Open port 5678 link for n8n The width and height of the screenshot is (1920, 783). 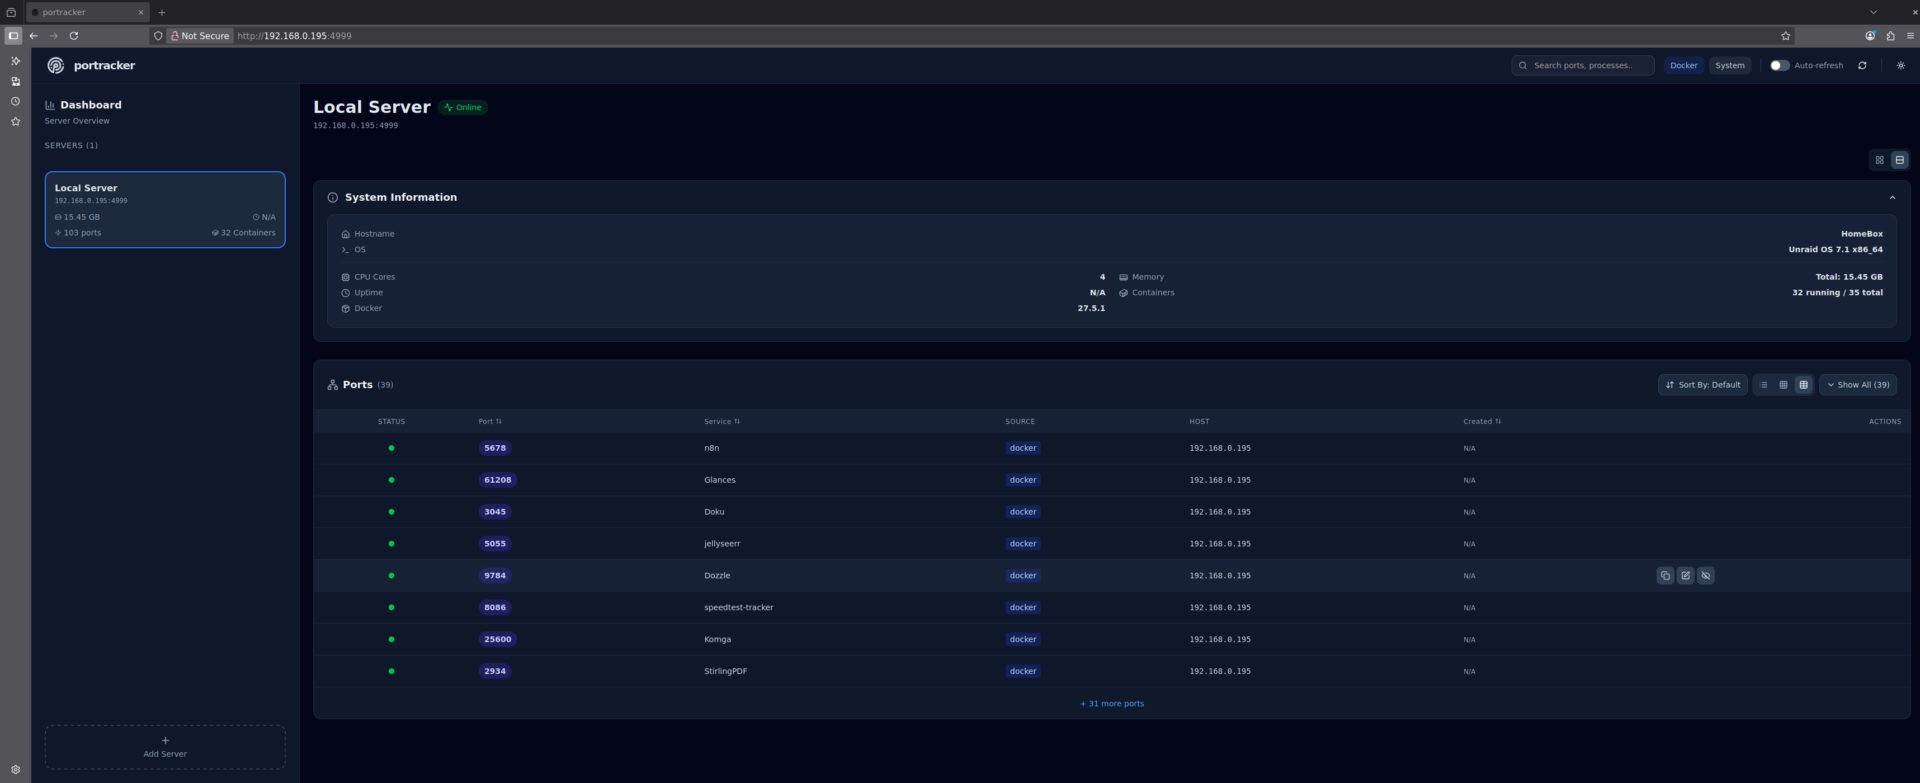coord(495,448)
